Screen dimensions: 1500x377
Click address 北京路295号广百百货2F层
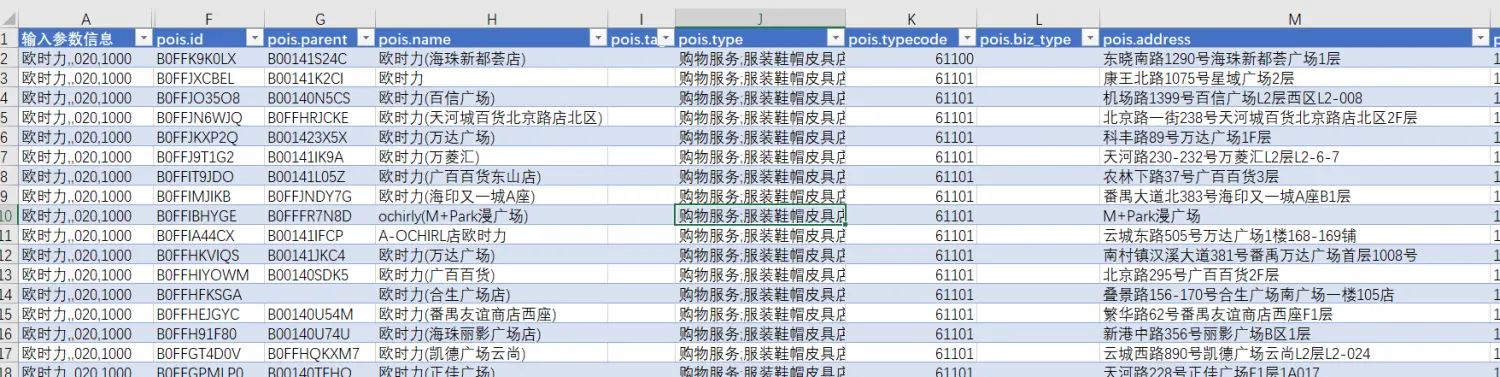[x=1190, y=274]
